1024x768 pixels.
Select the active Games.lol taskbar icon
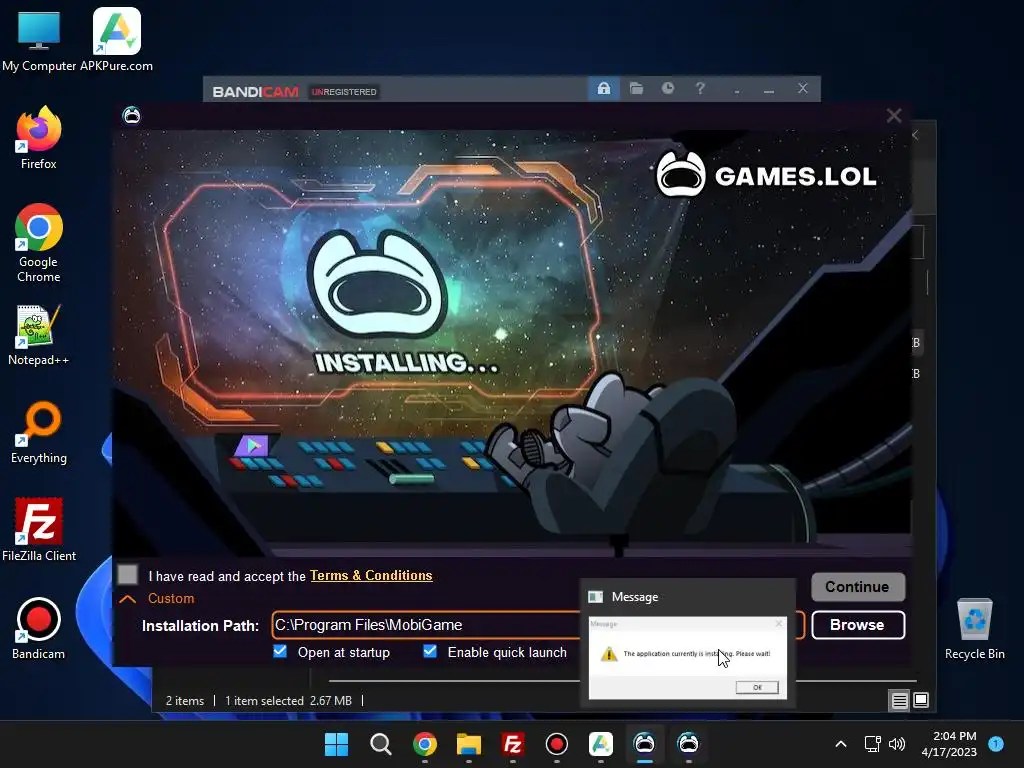[645, 744]
